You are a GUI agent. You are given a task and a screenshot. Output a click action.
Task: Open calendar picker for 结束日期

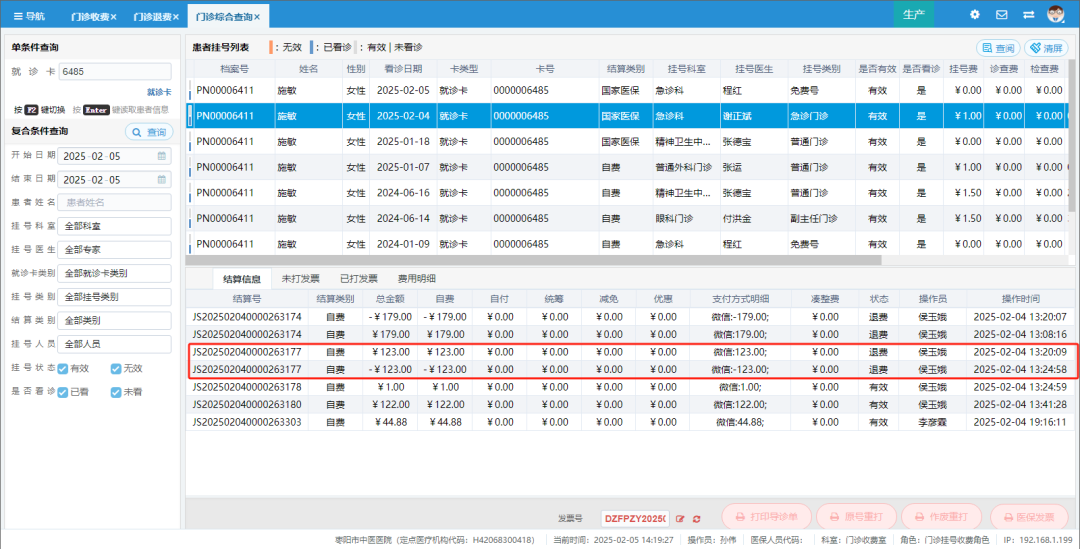coord(162,180)
